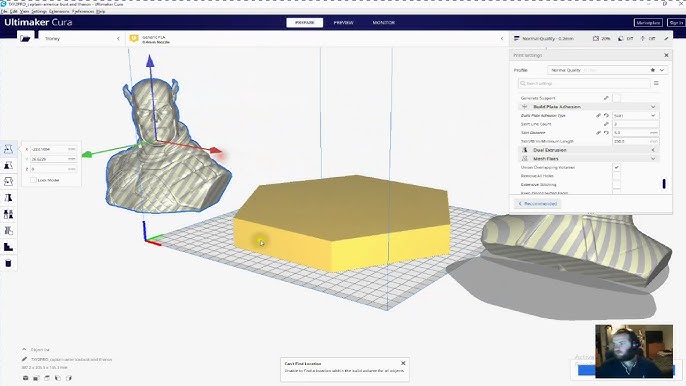Viewport: 686px width, 386px height.
Task: Select the Rotate tool
Action: tap(8, 182)
